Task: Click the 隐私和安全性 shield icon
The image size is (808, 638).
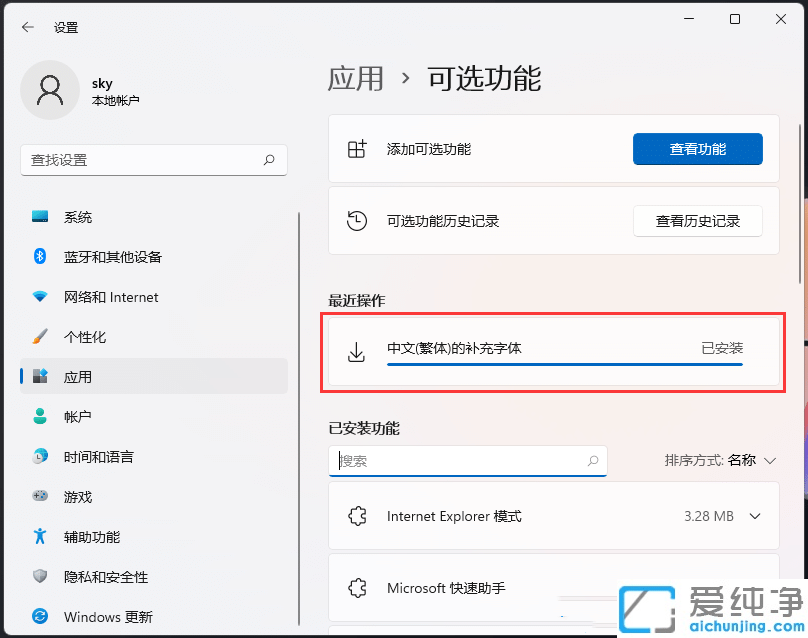Action: coord(40,577)
